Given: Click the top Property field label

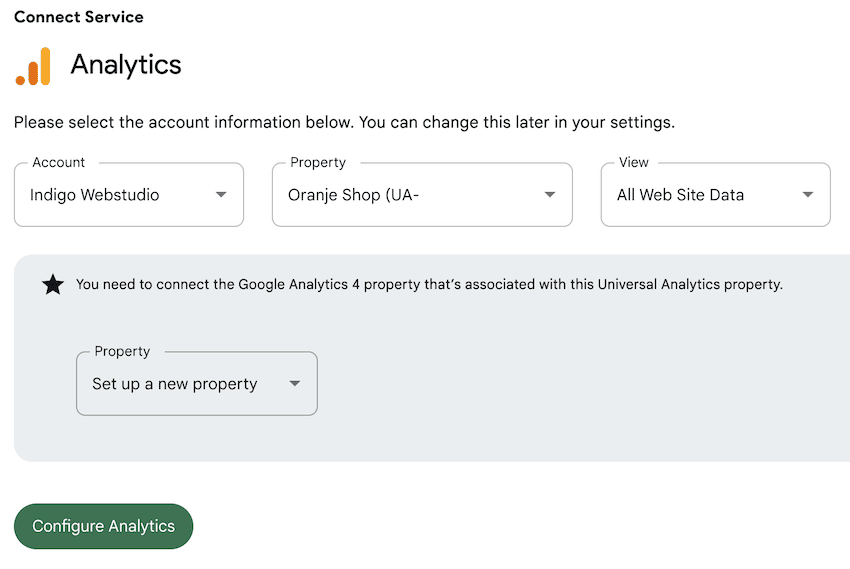Looking at the screenshot, I should pyautogui.click(x=318, y=162).
